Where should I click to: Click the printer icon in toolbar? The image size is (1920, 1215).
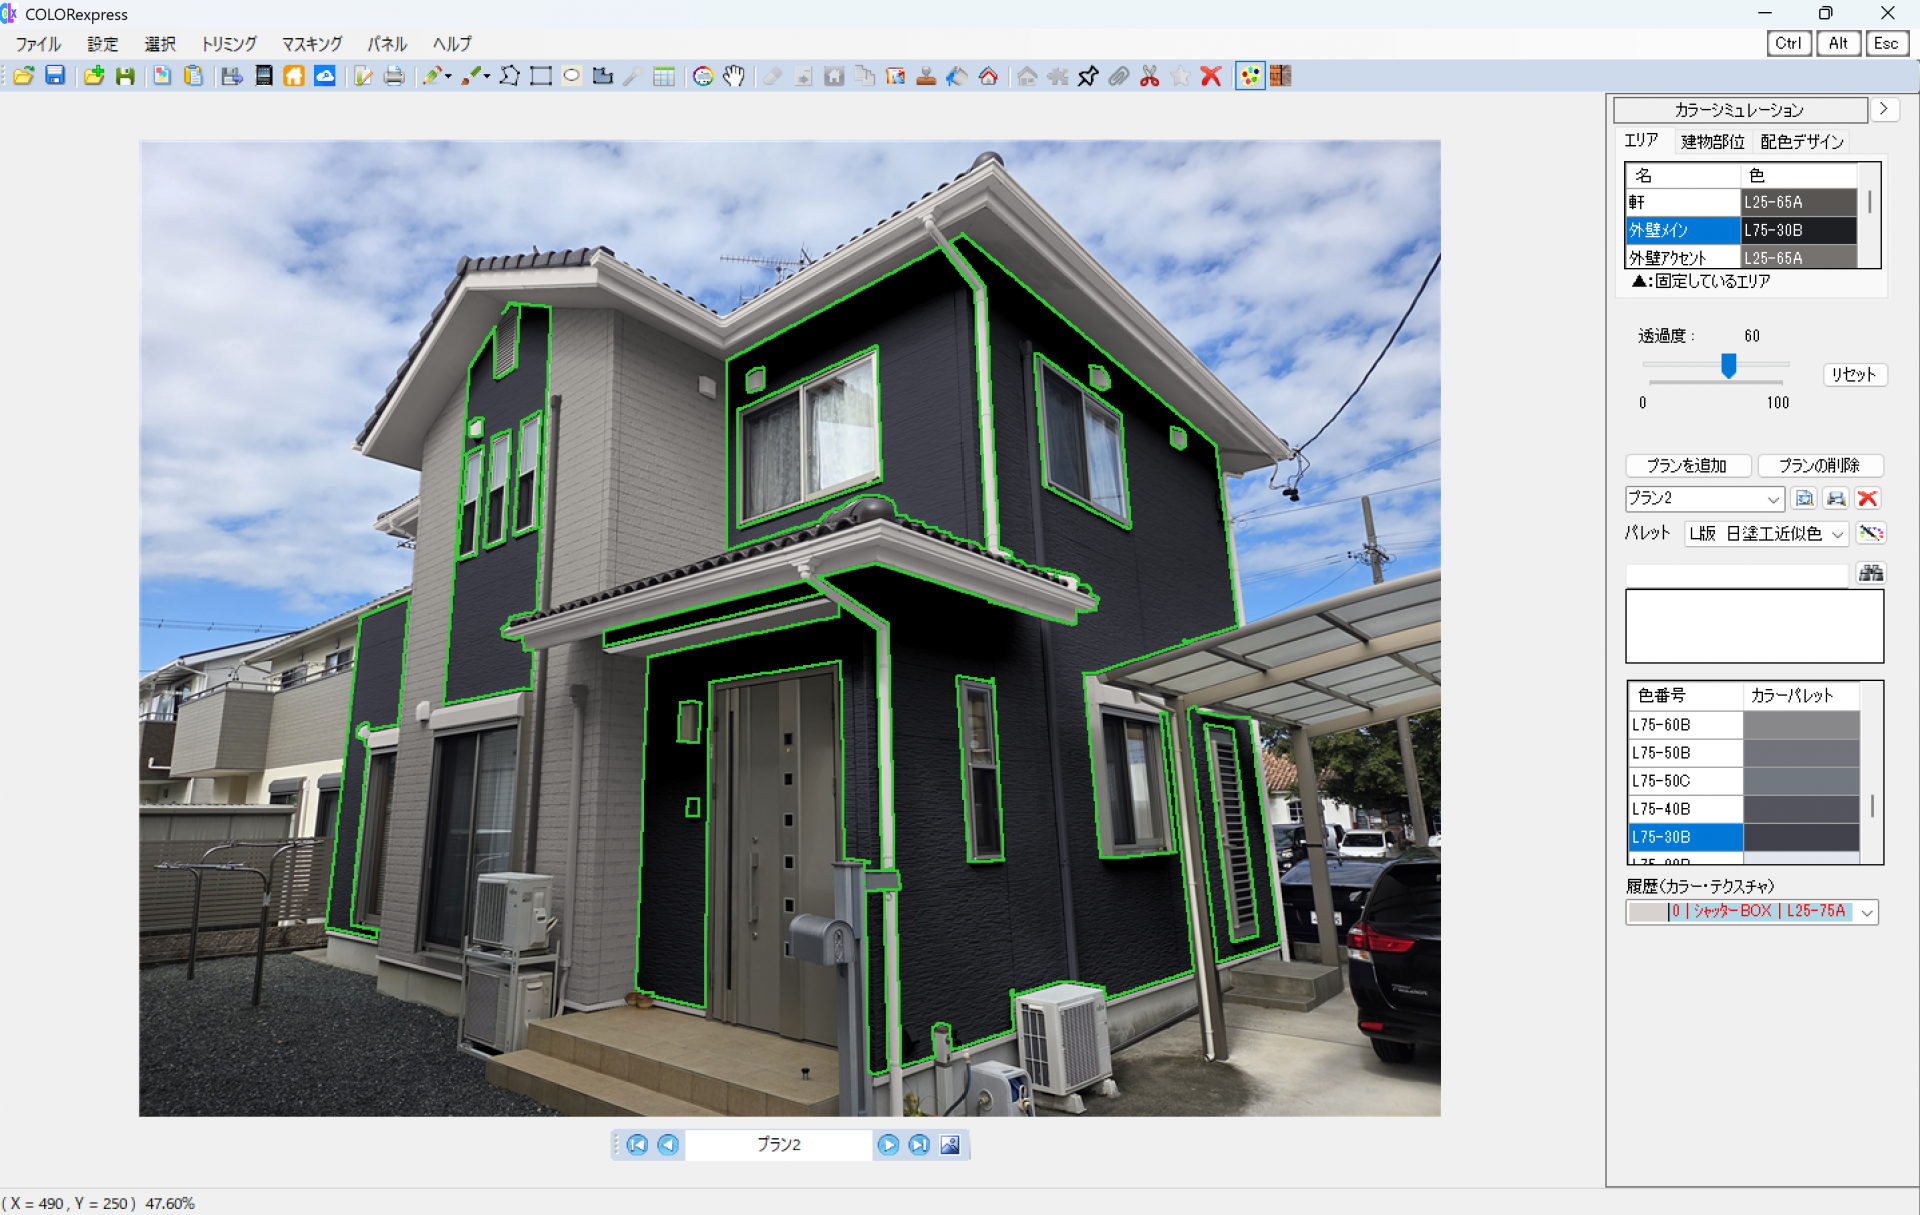(394, 76)
